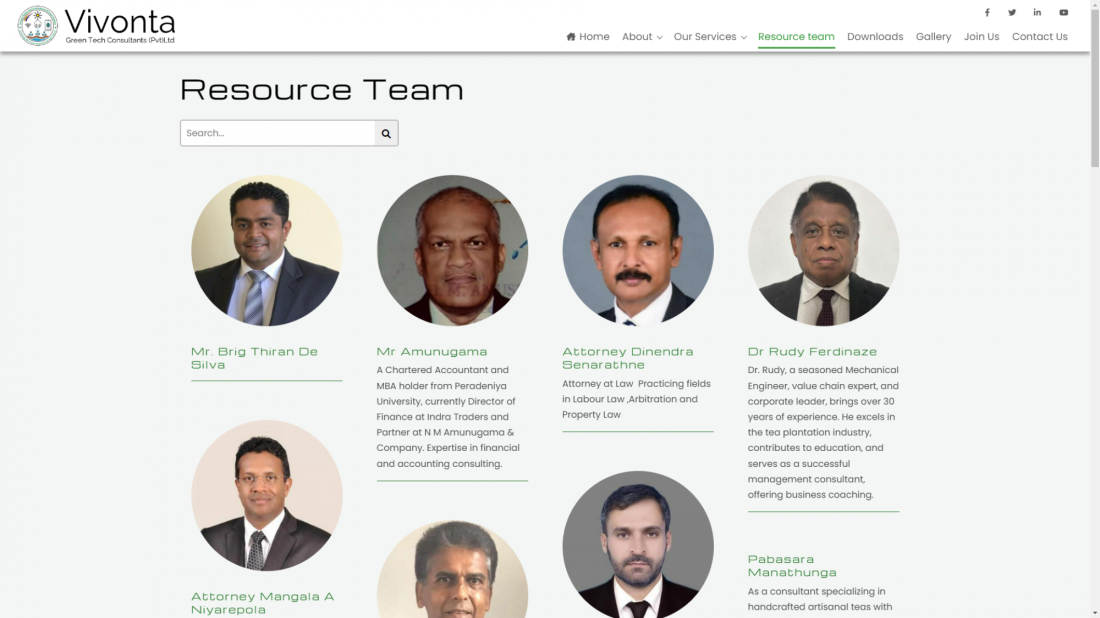Open the Contact Us page
This screenshot has width=1100, height=618.
[1039, 36]
